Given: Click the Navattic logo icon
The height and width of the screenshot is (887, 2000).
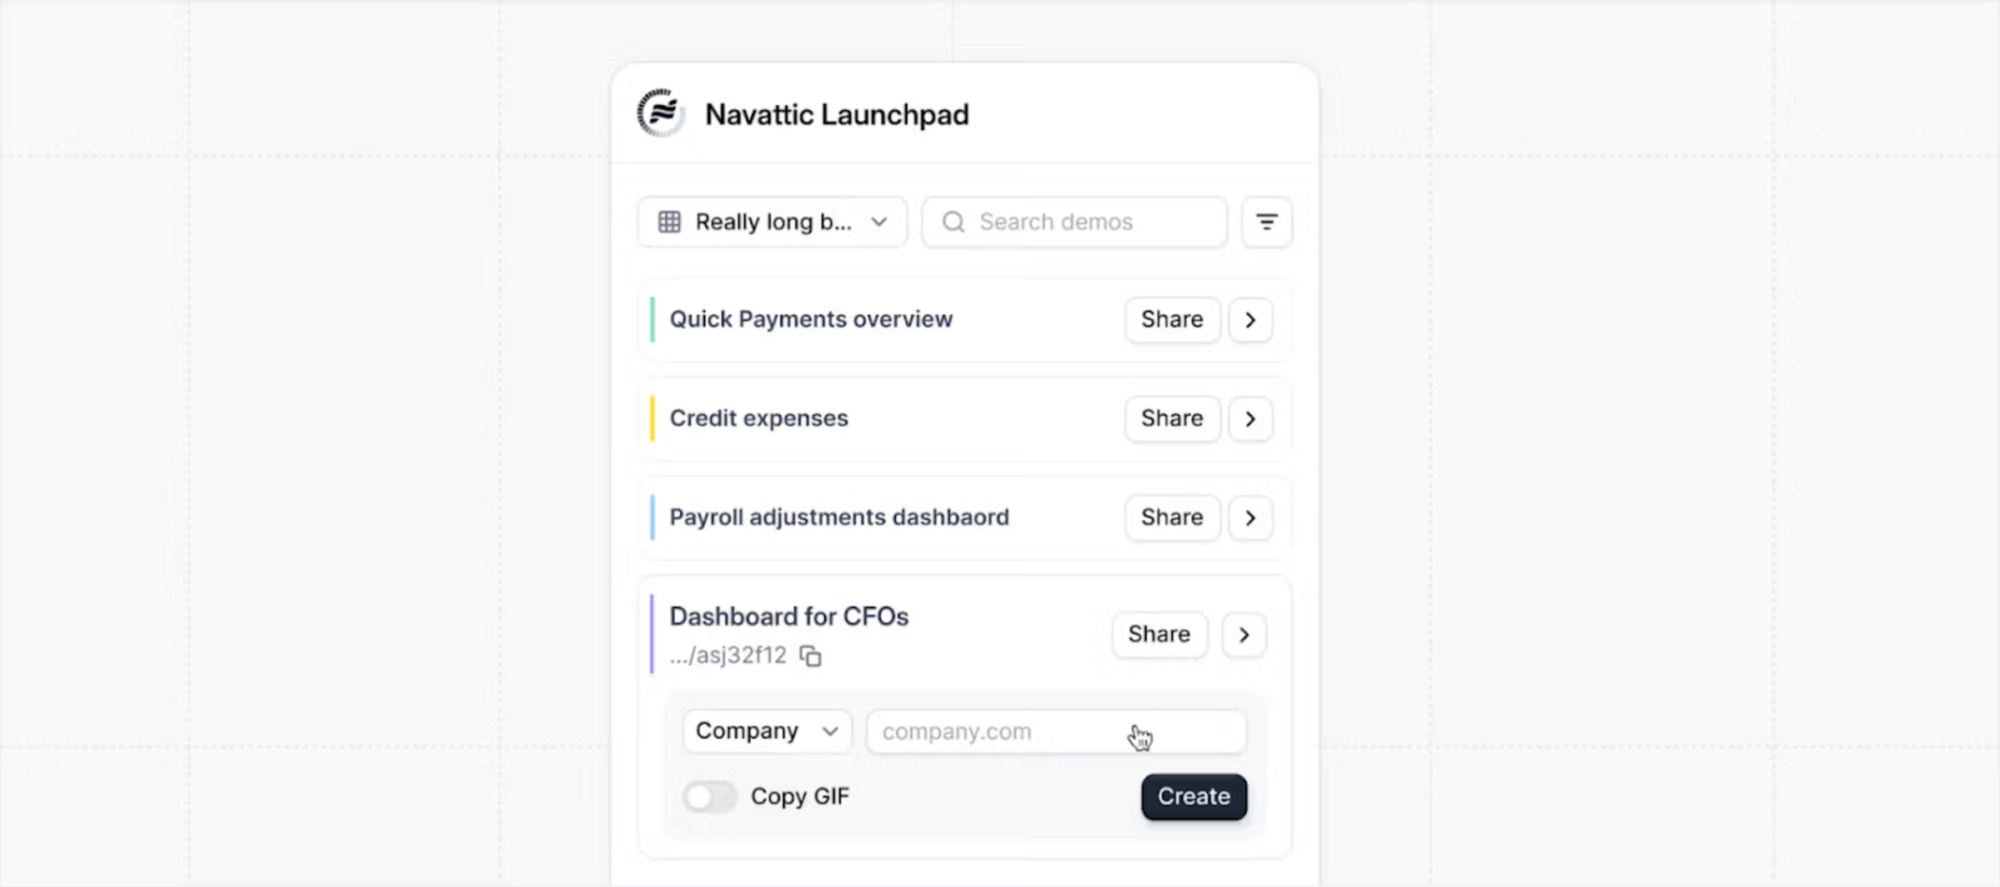Looking at the screenshot, I should (x=661, y=113).
